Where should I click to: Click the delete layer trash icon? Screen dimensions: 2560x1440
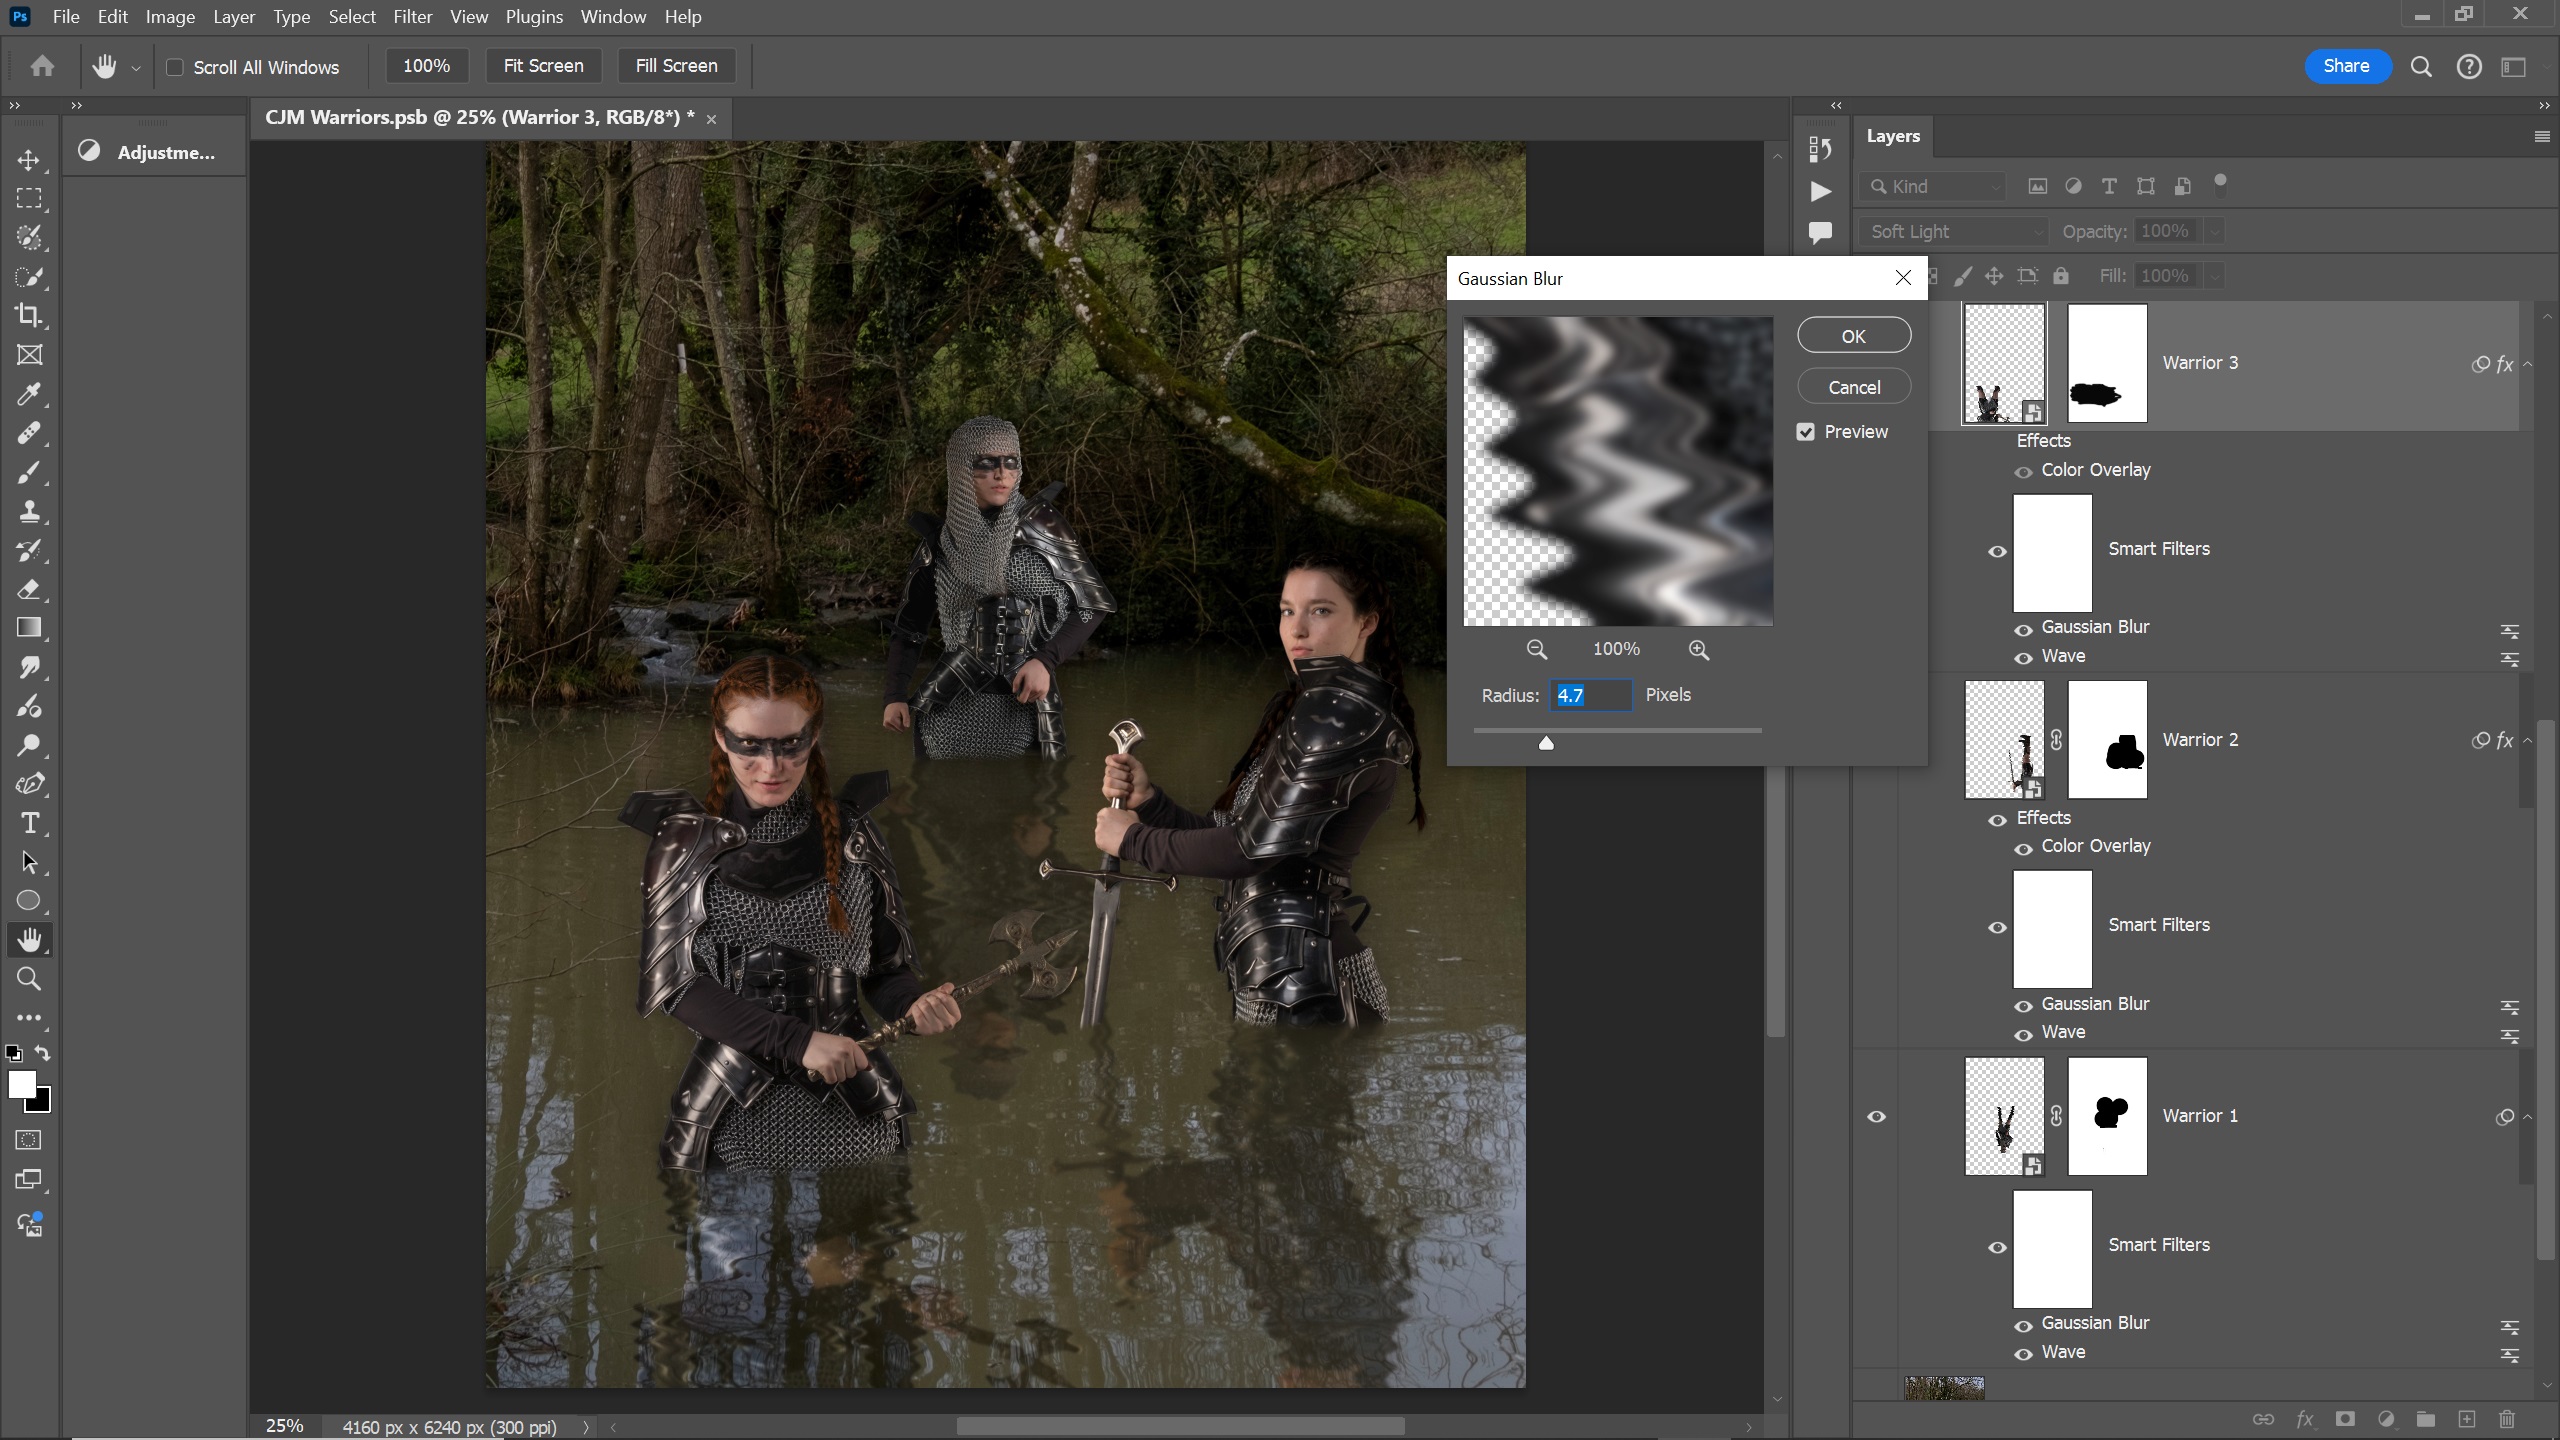2507,1419
